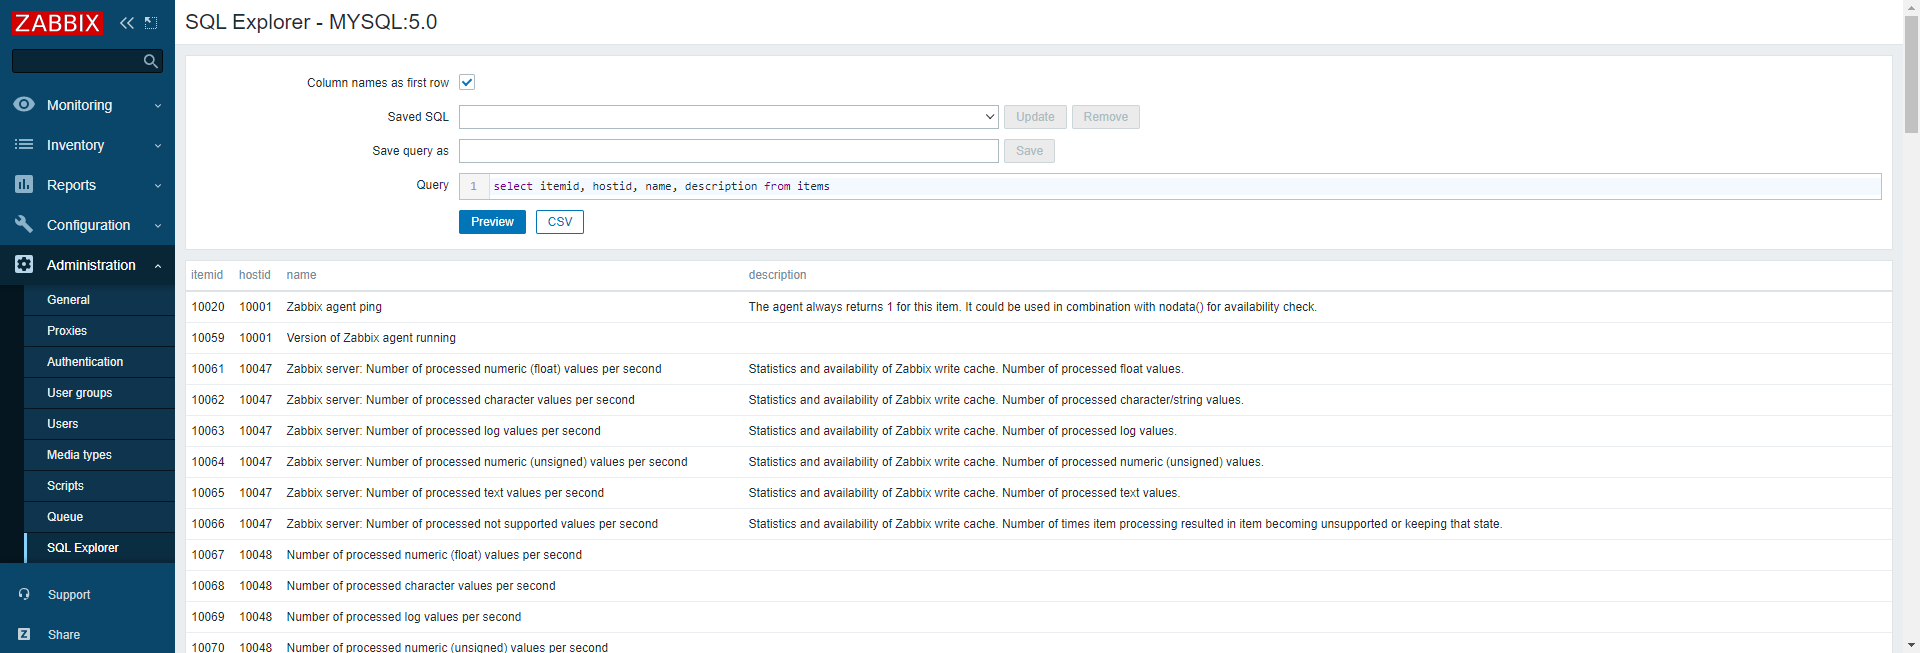Open the Support link
This screenshot has height=653, width=1920.
point(69,595)
